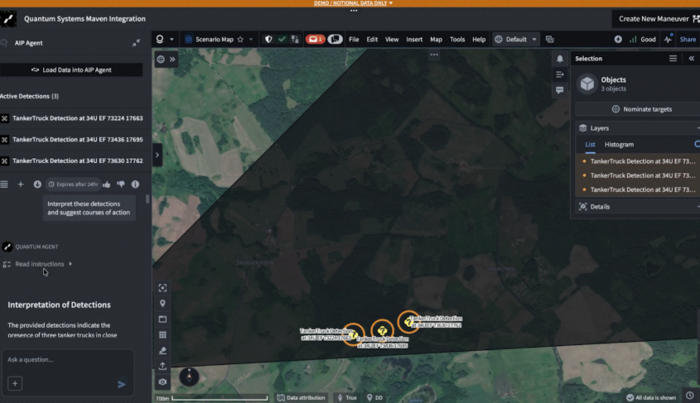Expand the Details section
The image size is (700, 403).
click(x=600, y=207)
